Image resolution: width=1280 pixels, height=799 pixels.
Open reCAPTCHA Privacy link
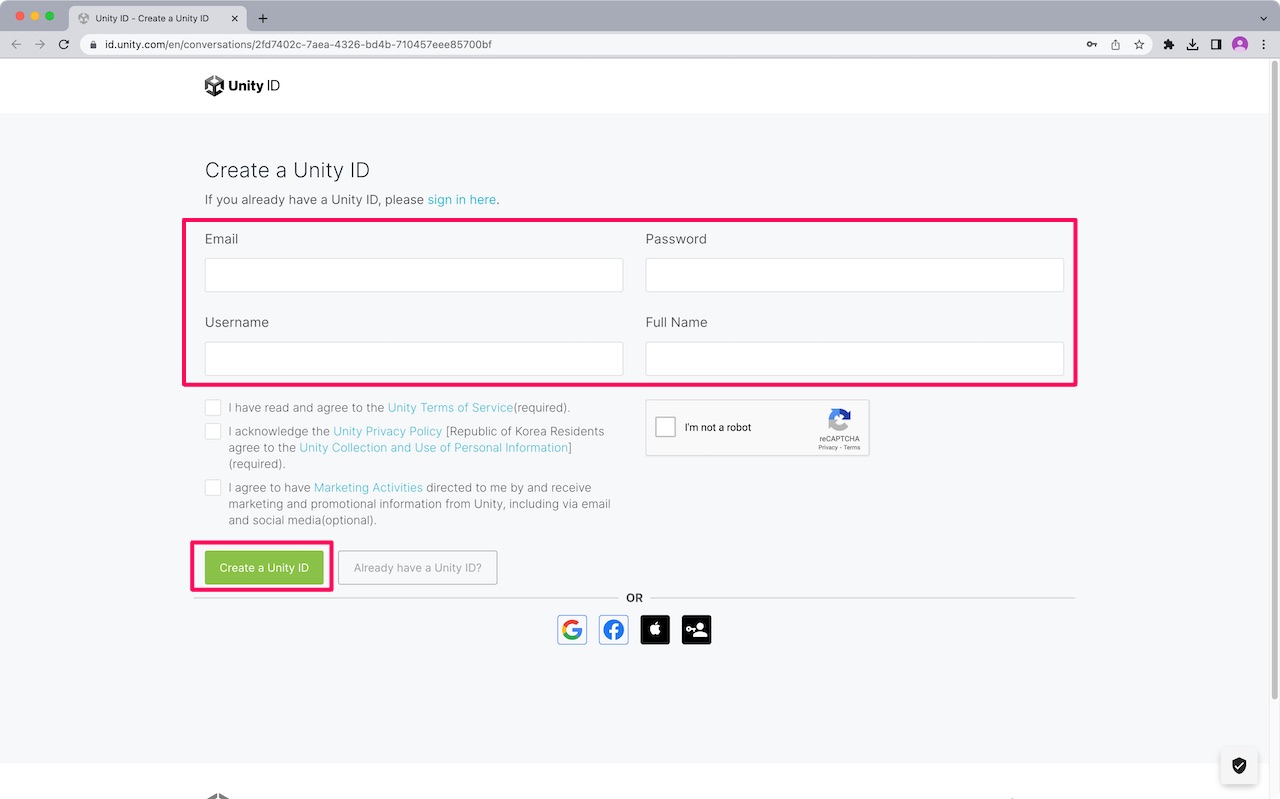[x=828, y=447]
